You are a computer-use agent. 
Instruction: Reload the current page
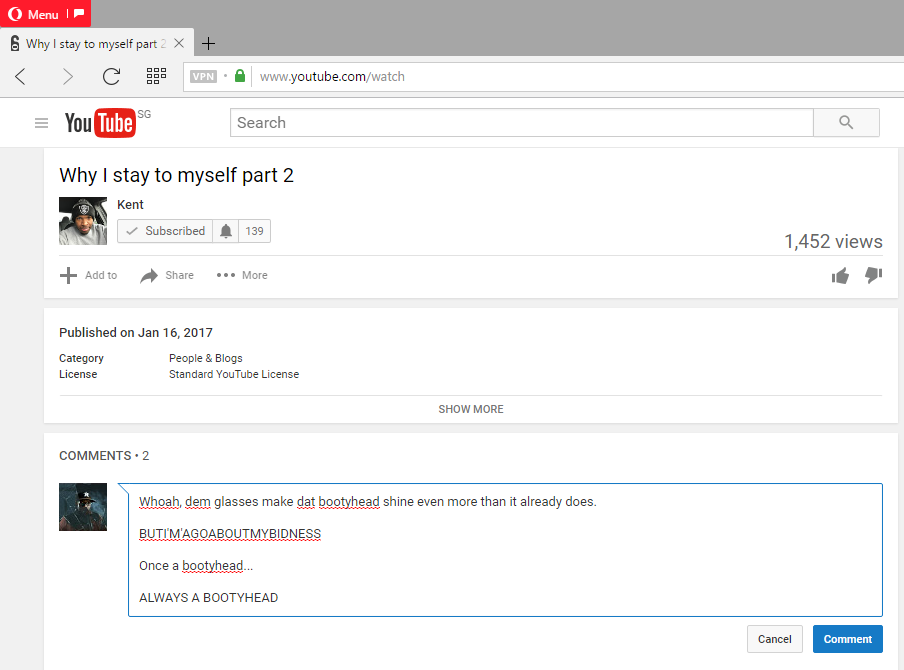pos(111,76)
